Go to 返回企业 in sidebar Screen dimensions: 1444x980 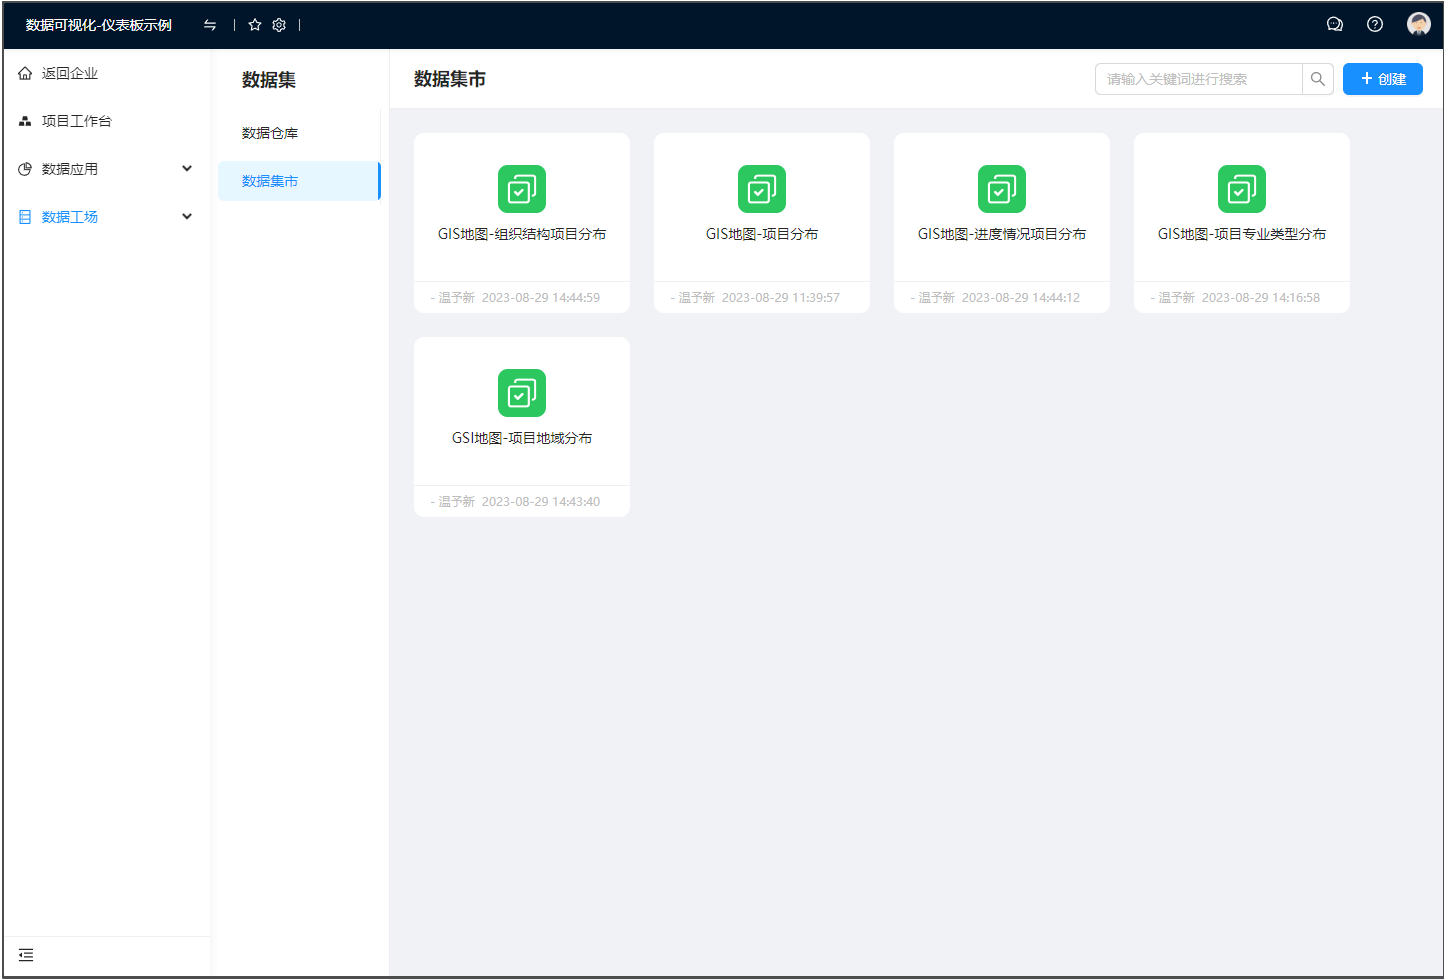point(69,73)
